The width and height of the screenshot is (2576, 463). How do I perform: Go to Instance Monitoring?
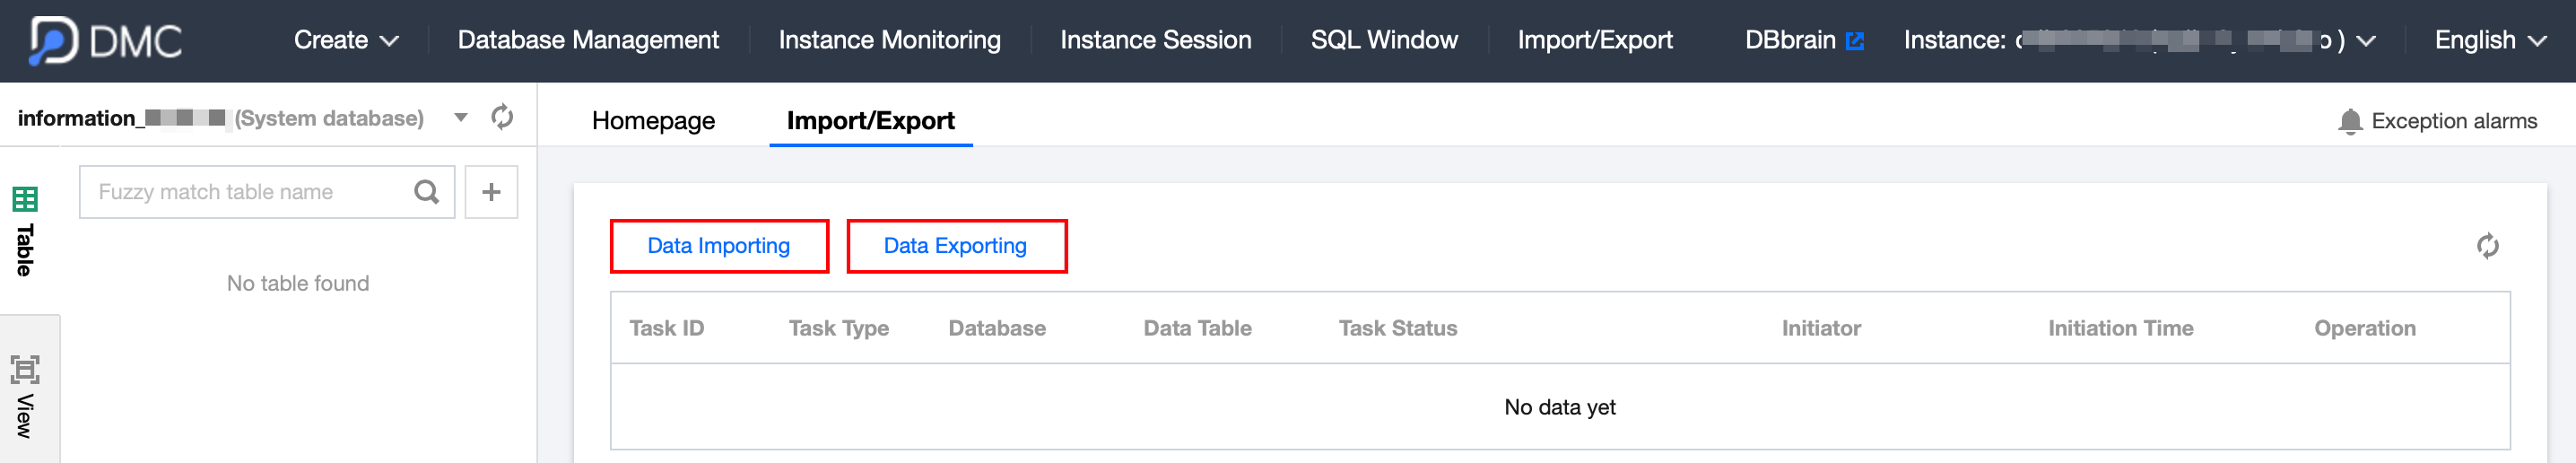pyautogui.click(x=889, y=40)
